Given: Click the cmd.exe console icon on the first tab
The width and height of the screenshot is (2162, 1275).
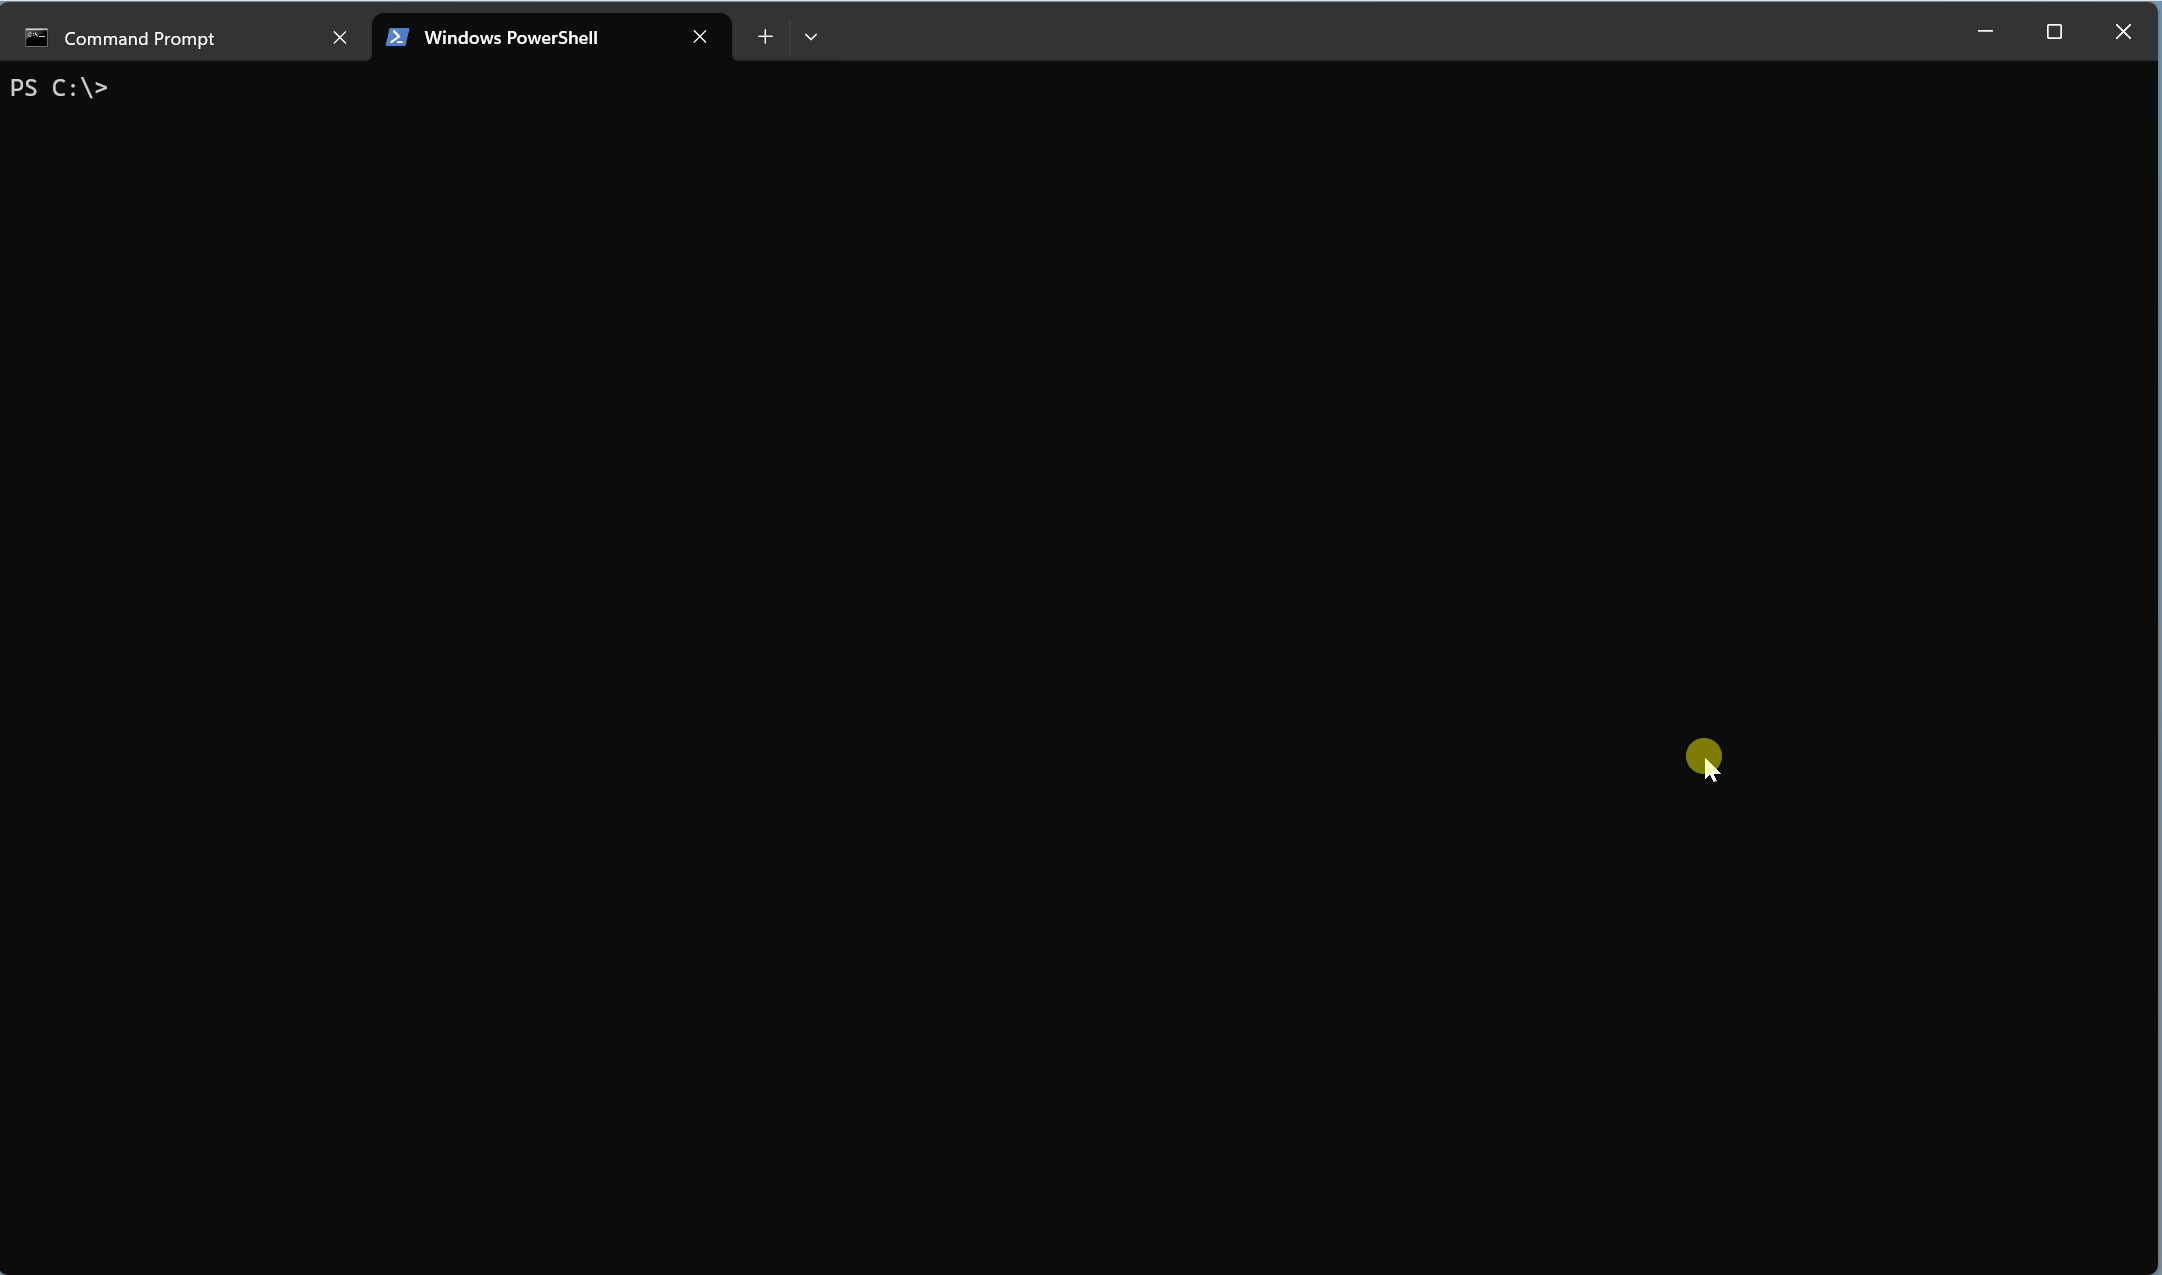Looking at the screenshot, I should (37, 38).
